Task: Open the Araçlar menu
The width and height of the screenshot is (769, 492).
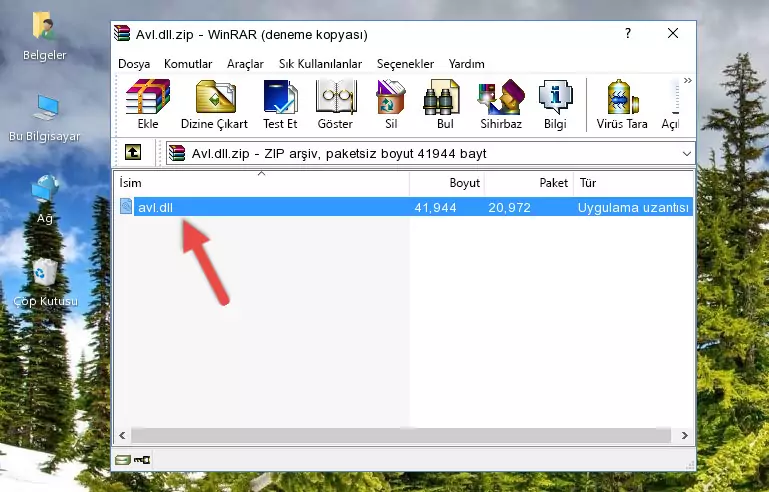Action: [x=245, y=64]
